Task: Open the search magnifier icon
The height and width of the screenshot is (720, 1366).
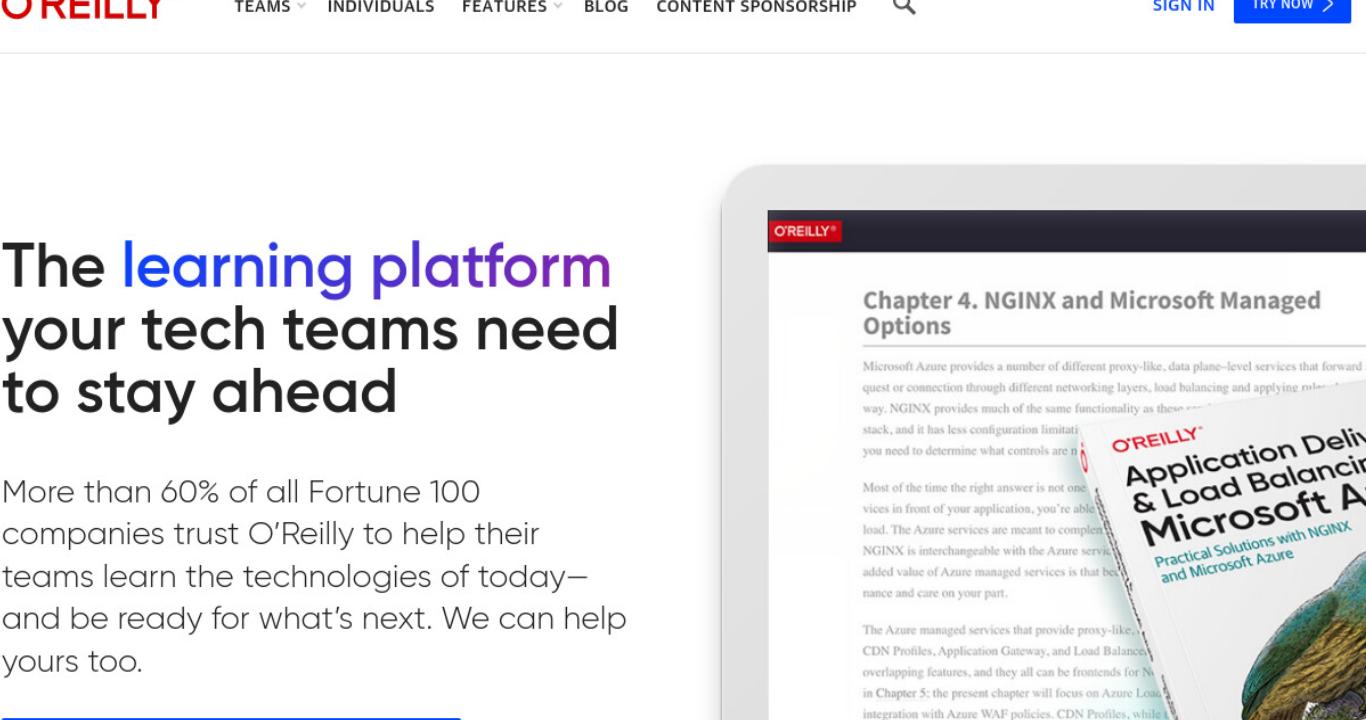Action: tap(904, 6)
